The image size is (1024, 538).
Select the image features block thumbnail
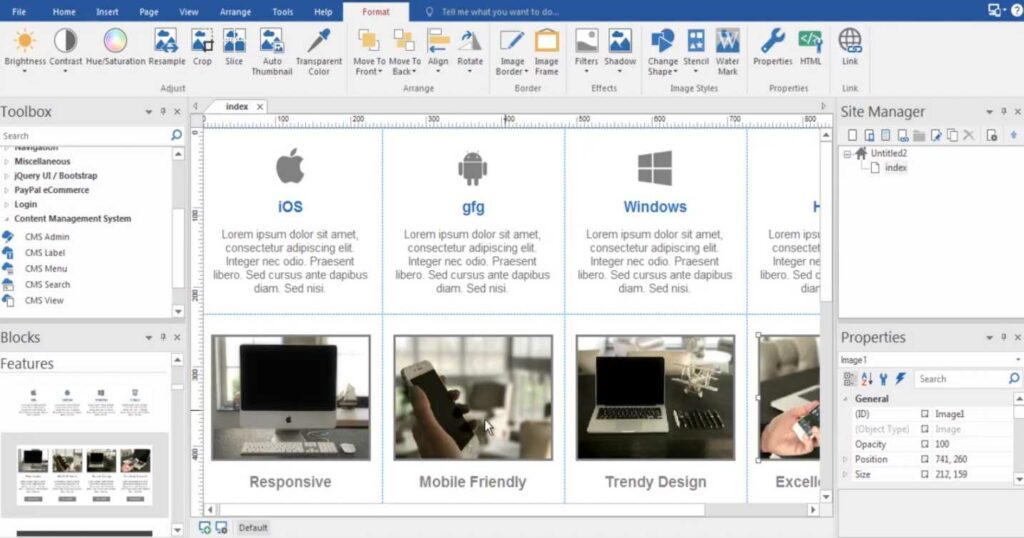click(84, 475)
